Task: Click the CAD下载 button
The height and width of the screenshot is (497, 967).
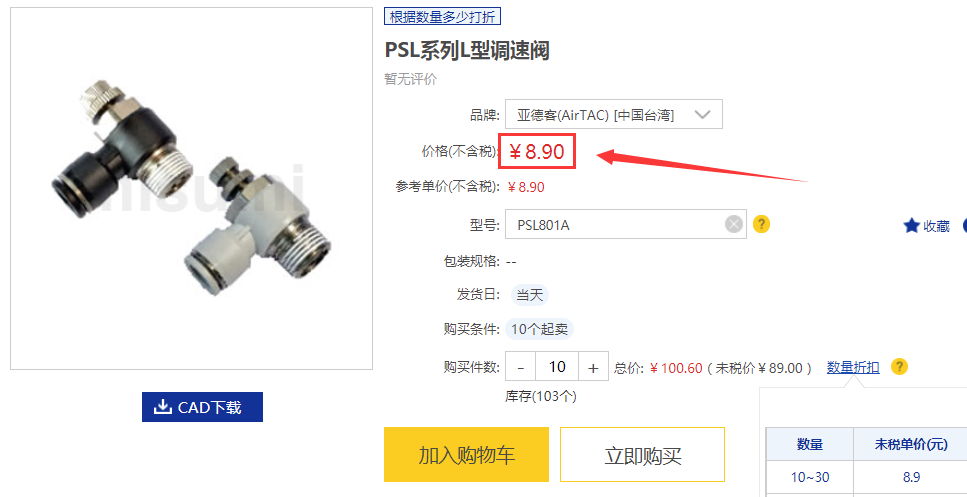Action: (x=202, y=407)
